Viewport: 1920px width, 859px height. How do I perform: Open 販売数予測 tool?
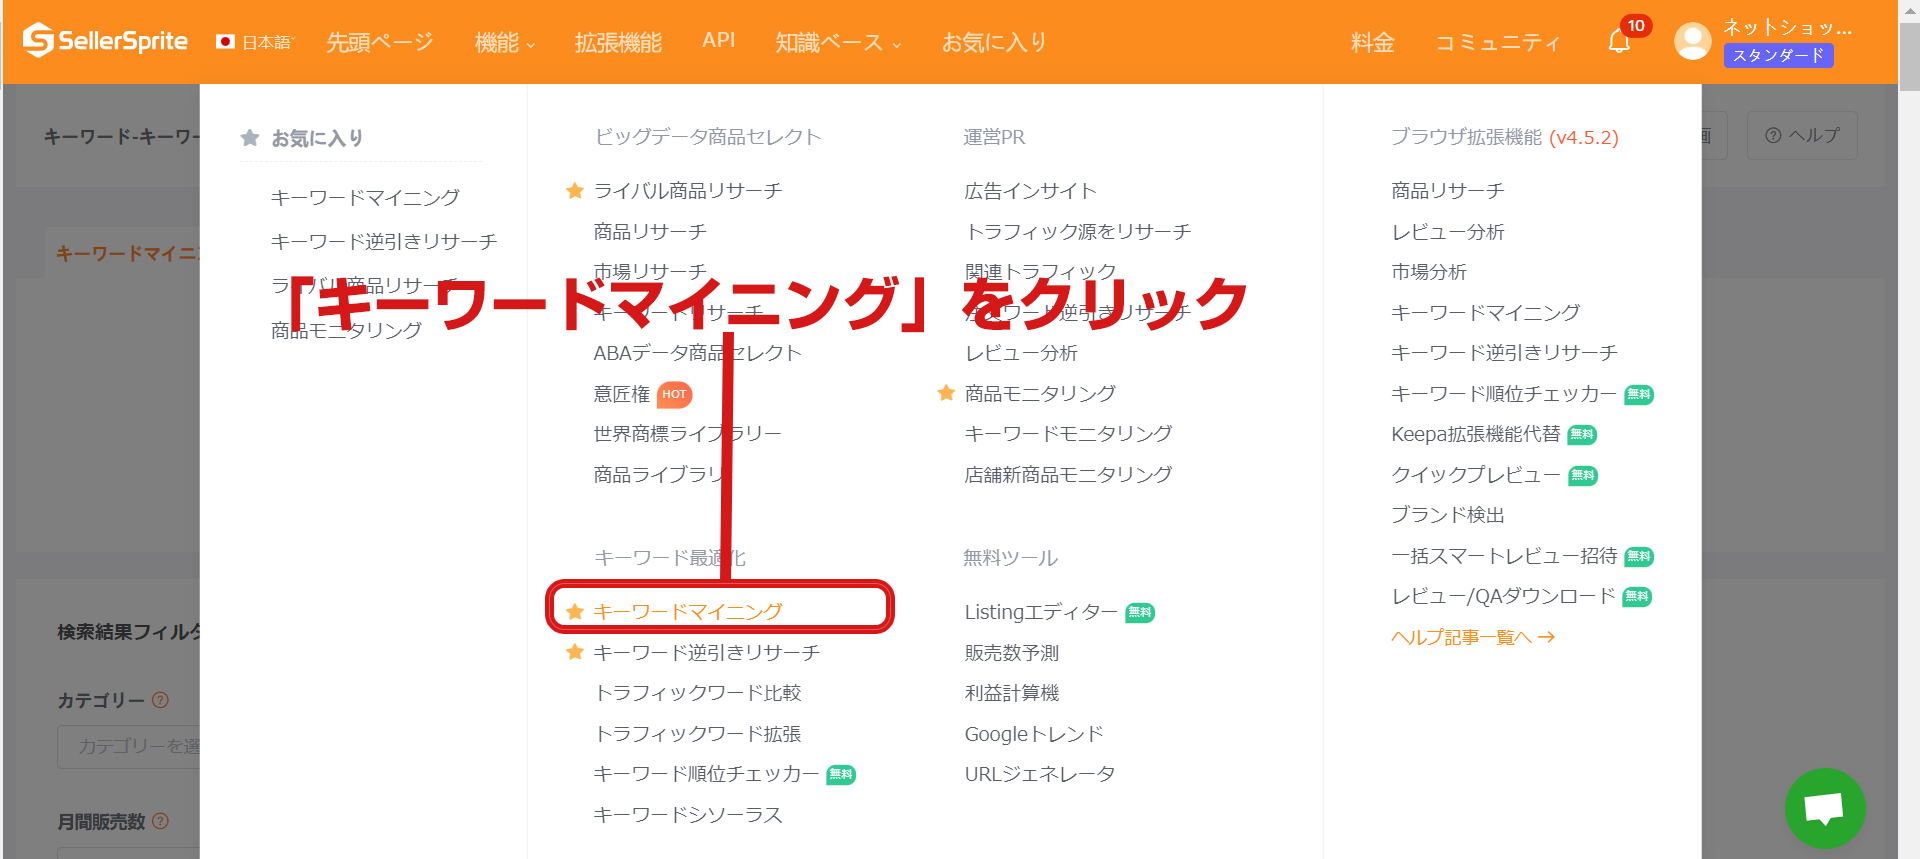point(1012,653)
